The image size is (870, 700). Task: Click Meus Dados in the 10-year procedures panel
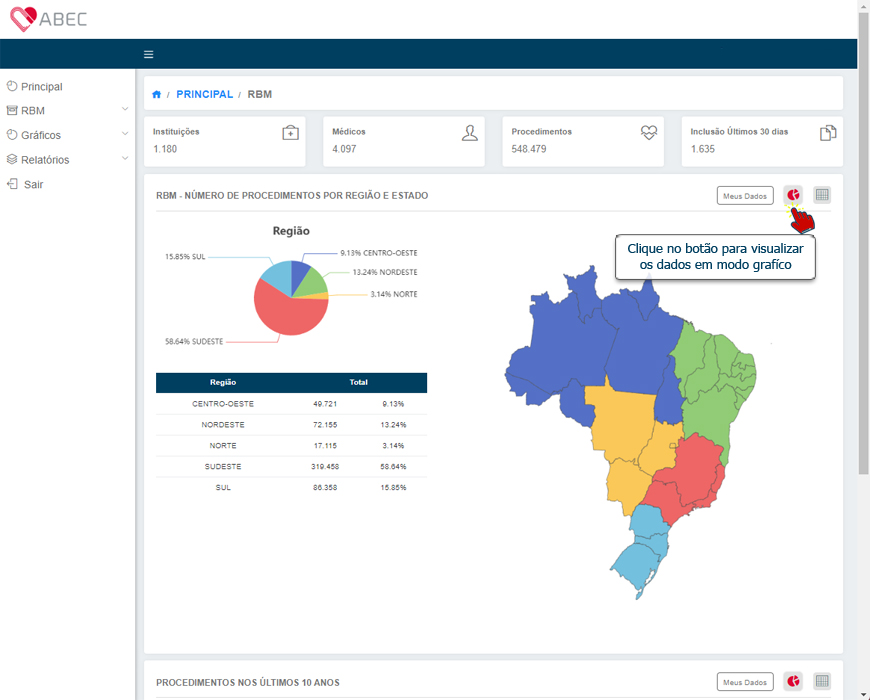[745, 682]
